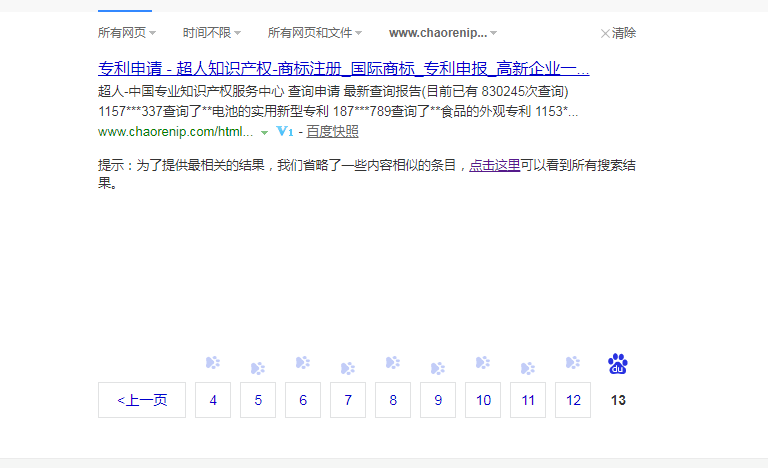Open the 时间不限 time filter dropdown

click(212, 33)
